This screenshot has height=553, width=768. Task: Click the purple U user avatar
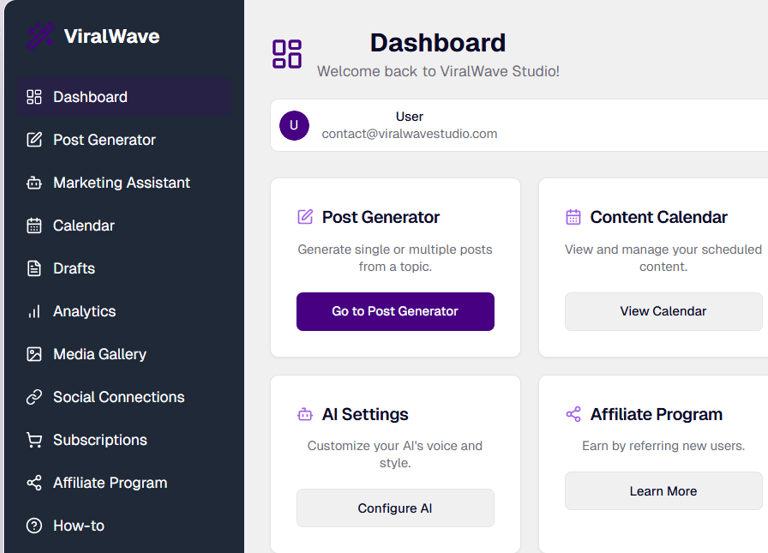294,125
